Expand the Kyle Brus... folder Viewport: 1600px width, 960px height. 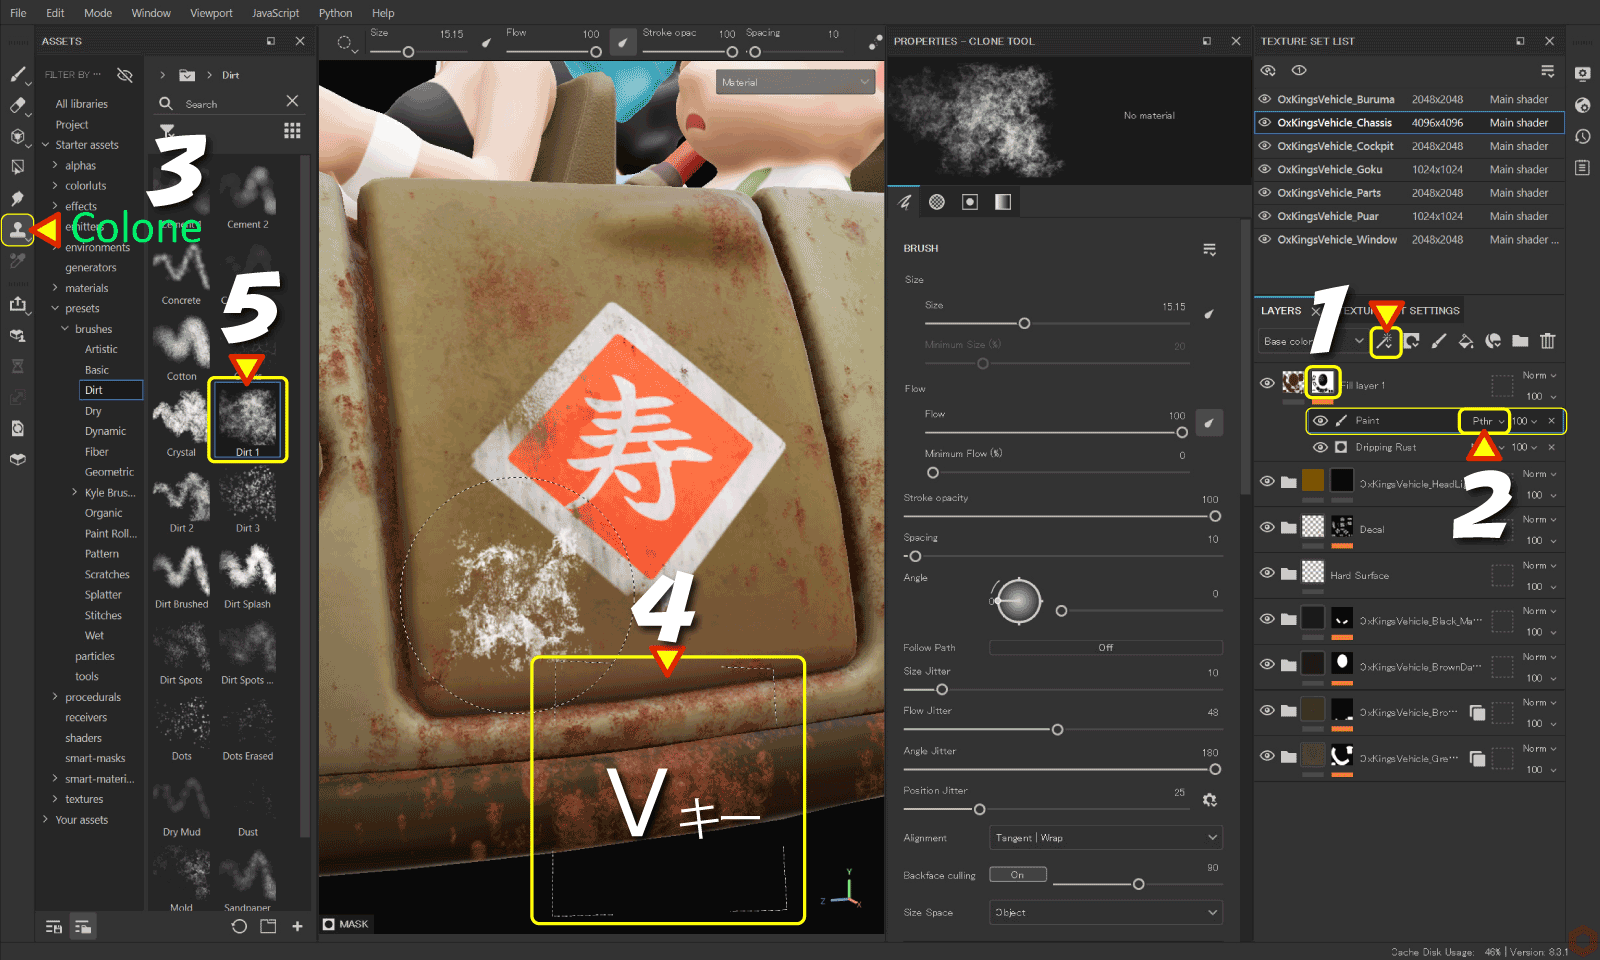pyautogui.click(x=75, y=492)
